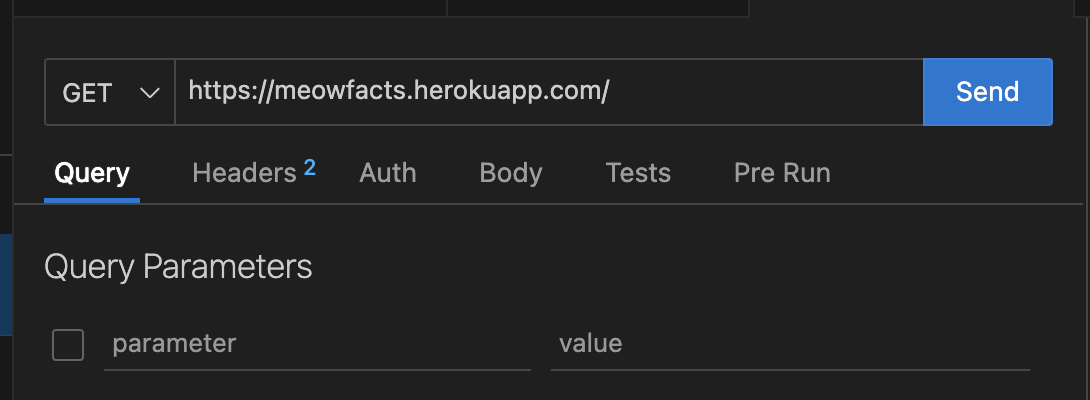Click the meowfacts URL input field

coord(548,92)
